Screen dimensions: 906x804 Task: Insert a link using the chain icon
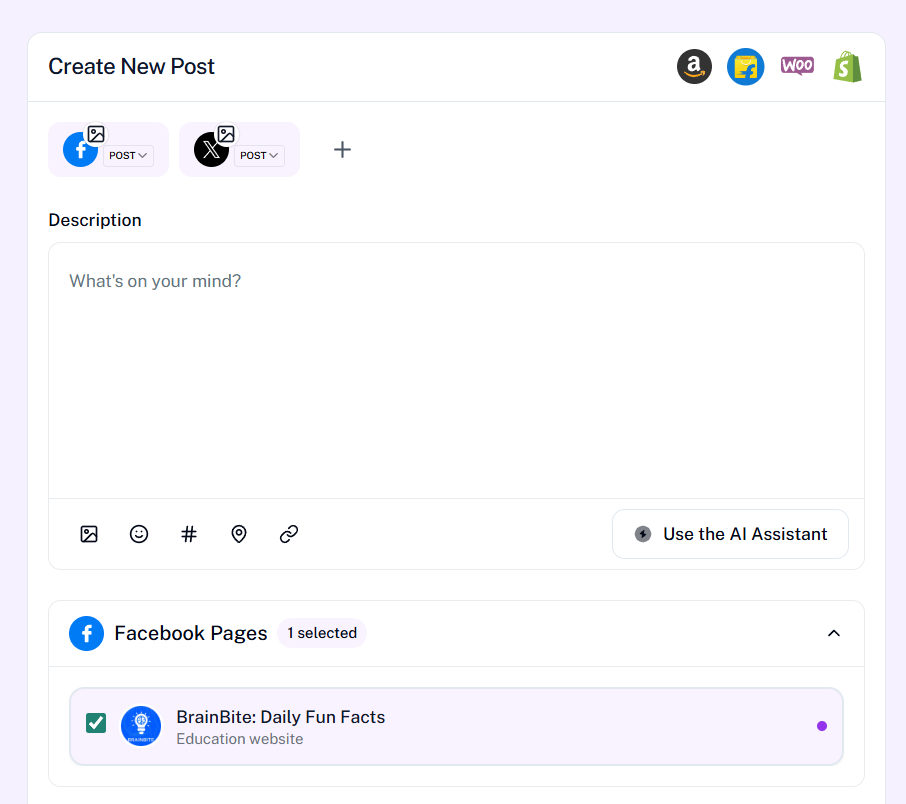289,534
